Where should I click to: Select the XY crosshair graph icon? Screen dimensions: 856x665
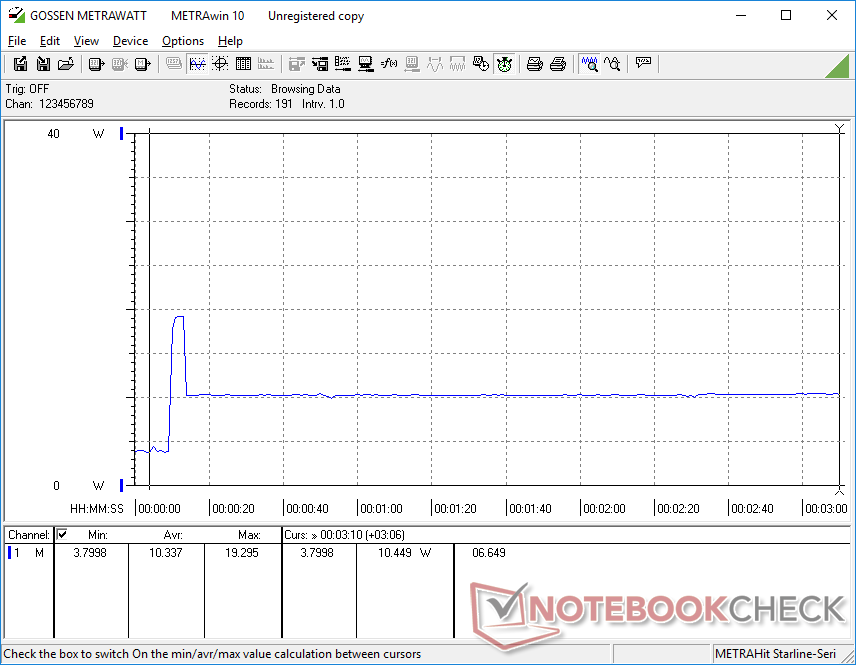coord(220,64)
